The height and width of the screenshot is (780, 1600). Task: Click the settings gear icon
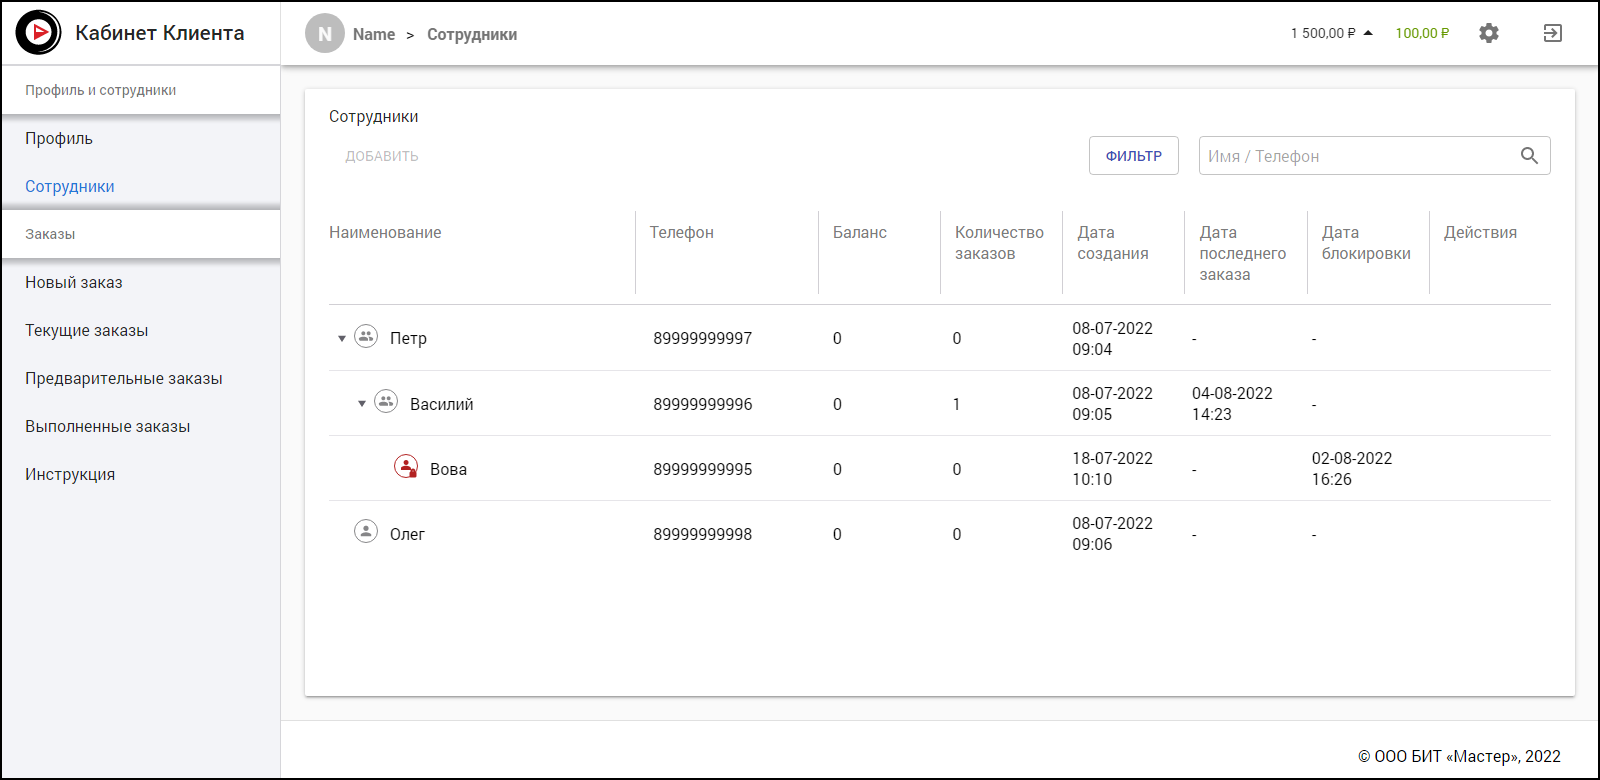coord(1489,33)
